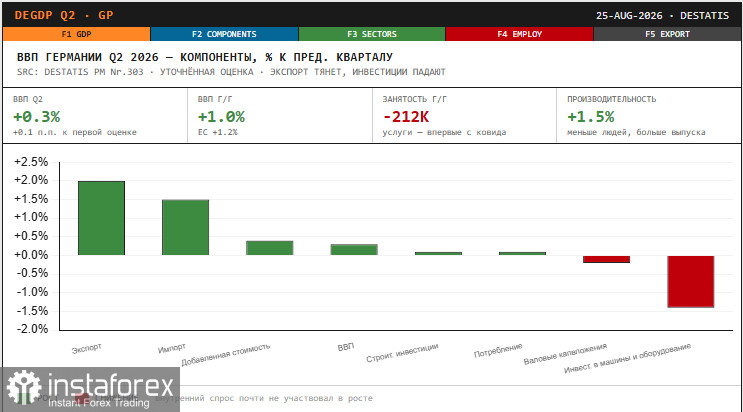The height and width of the screenshot is (412, 743).
Task: Click the ЕС +1.2% note
Action: [217, 132]
